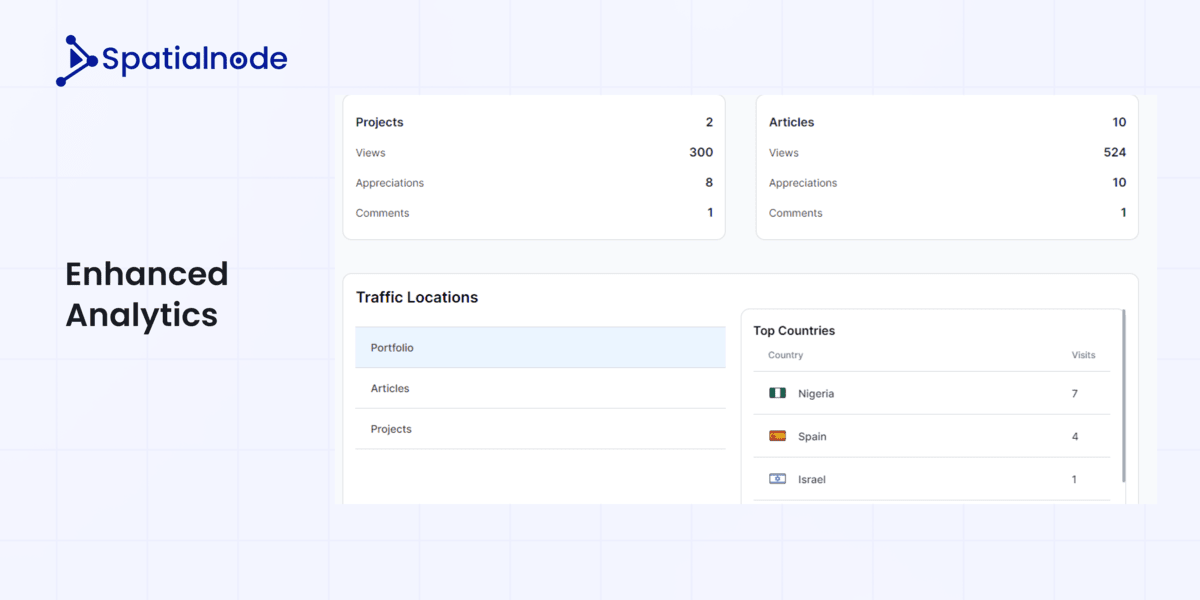Screen dimensions: 1200x600
Task: Select the Nigeria flag icon
Action: (777, 393)
